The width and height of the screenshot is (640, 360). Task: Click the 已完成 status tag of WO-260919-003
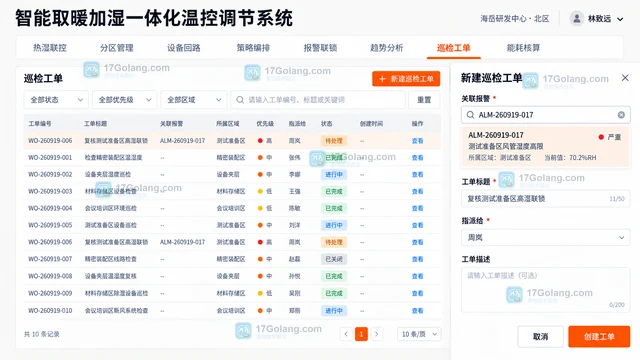coord(333,191)
